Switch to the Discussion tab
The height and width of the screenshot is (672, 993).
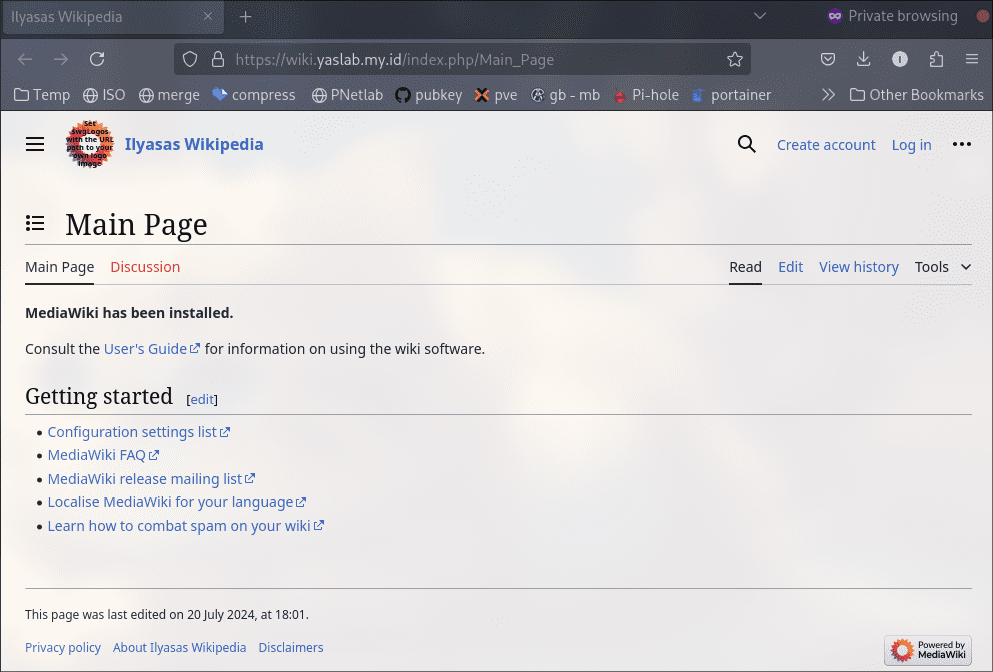(x=145, y=267)
